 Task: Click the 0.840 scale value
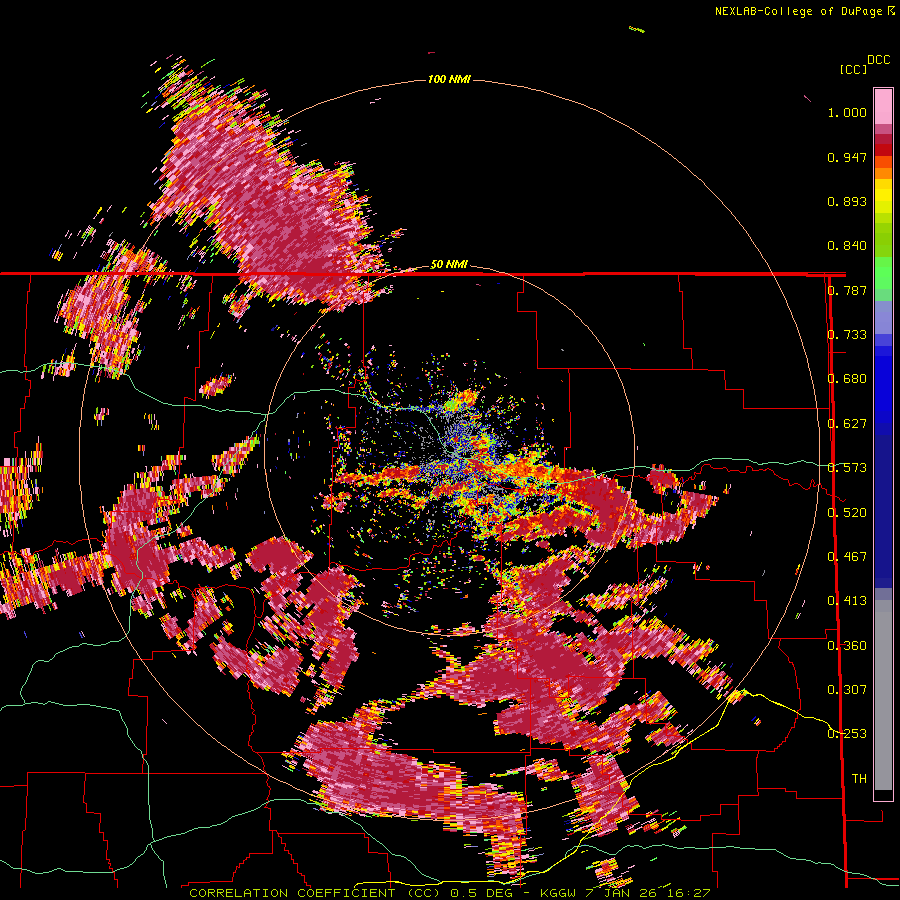tap(847, 246)
